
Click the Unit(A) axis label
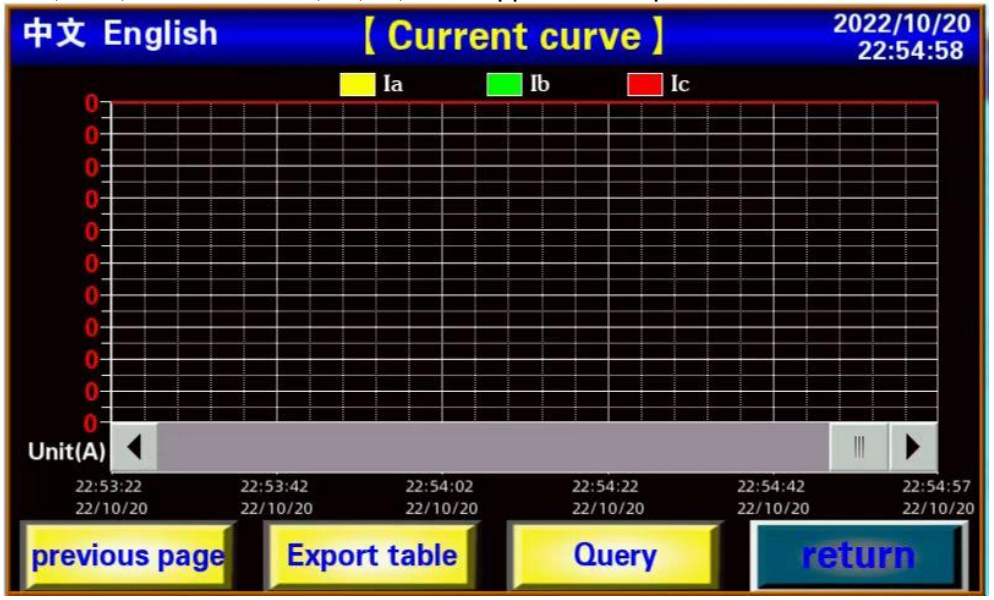66,452
